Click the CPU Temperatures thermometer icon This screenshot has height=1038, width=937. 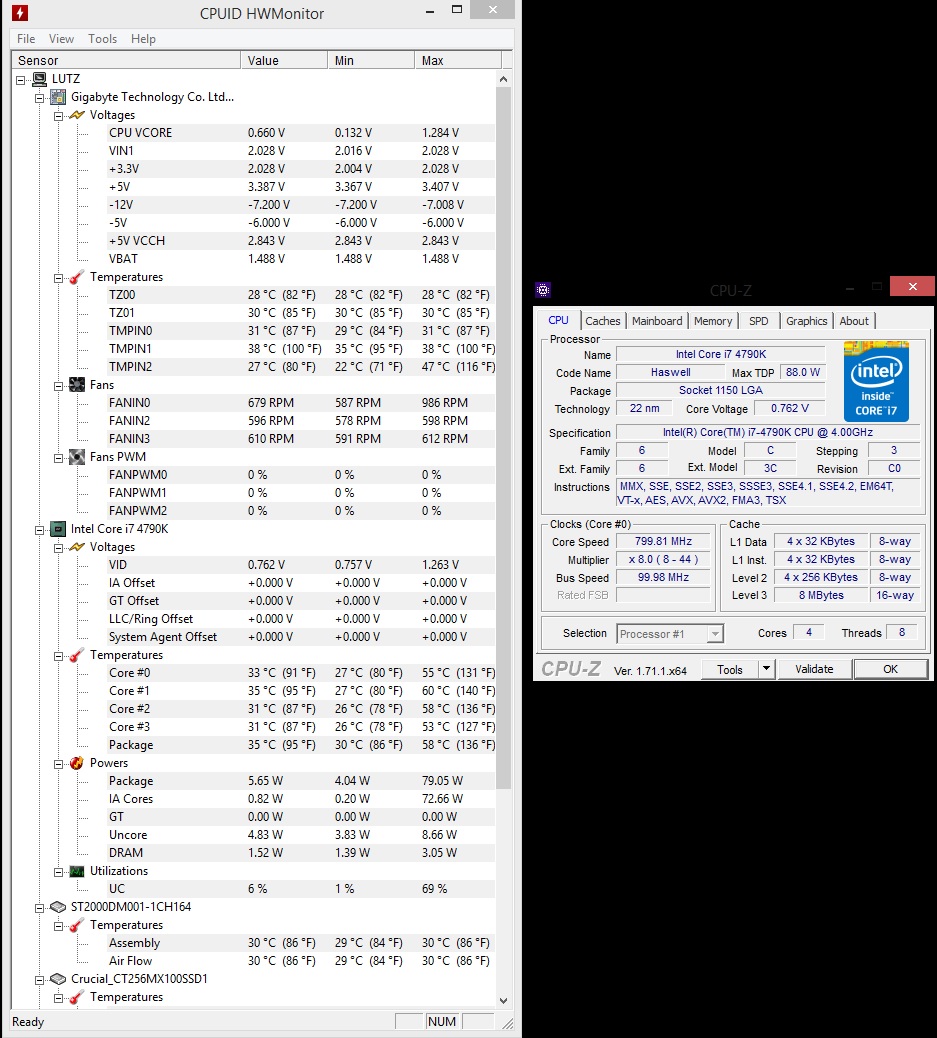tap(77, 655)
